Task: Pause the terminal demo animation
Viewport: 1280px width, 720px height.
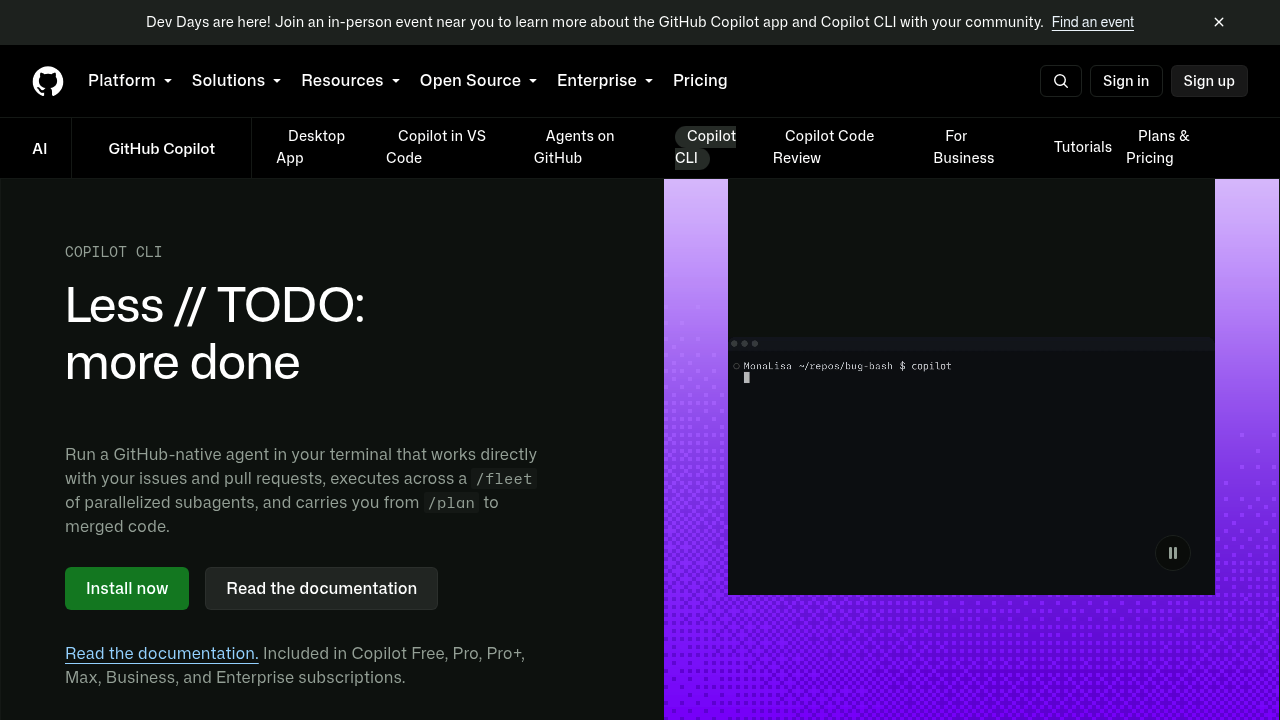Action: coord(1173,553)
